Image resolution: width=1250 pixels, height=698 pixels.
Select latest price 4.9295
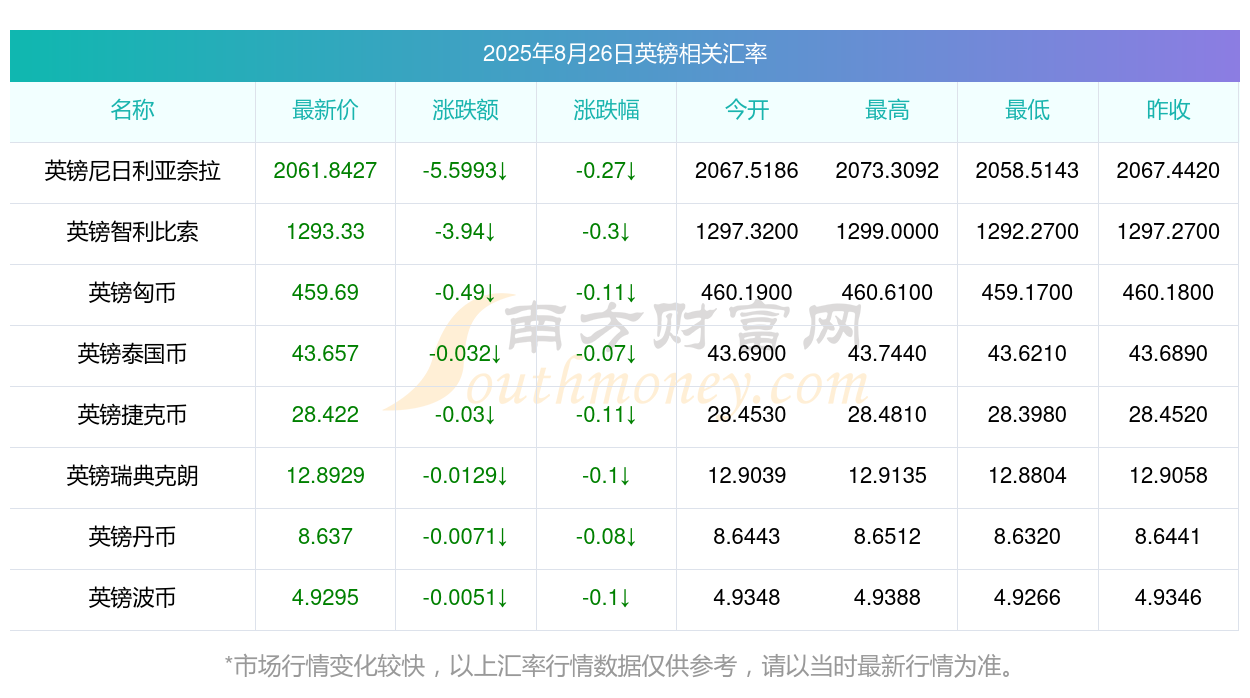point(325,598)
